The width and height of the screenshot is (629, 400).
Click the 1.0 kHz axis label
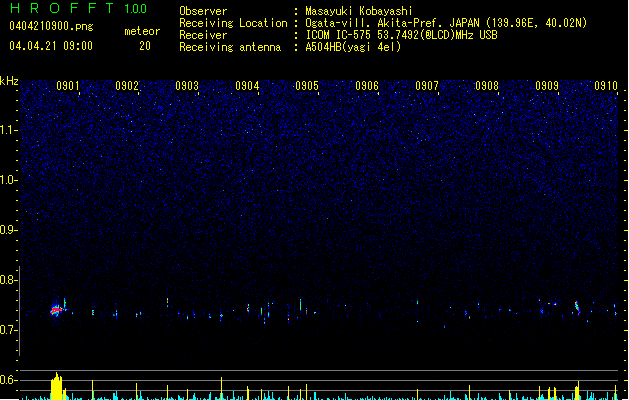point(9,180)
